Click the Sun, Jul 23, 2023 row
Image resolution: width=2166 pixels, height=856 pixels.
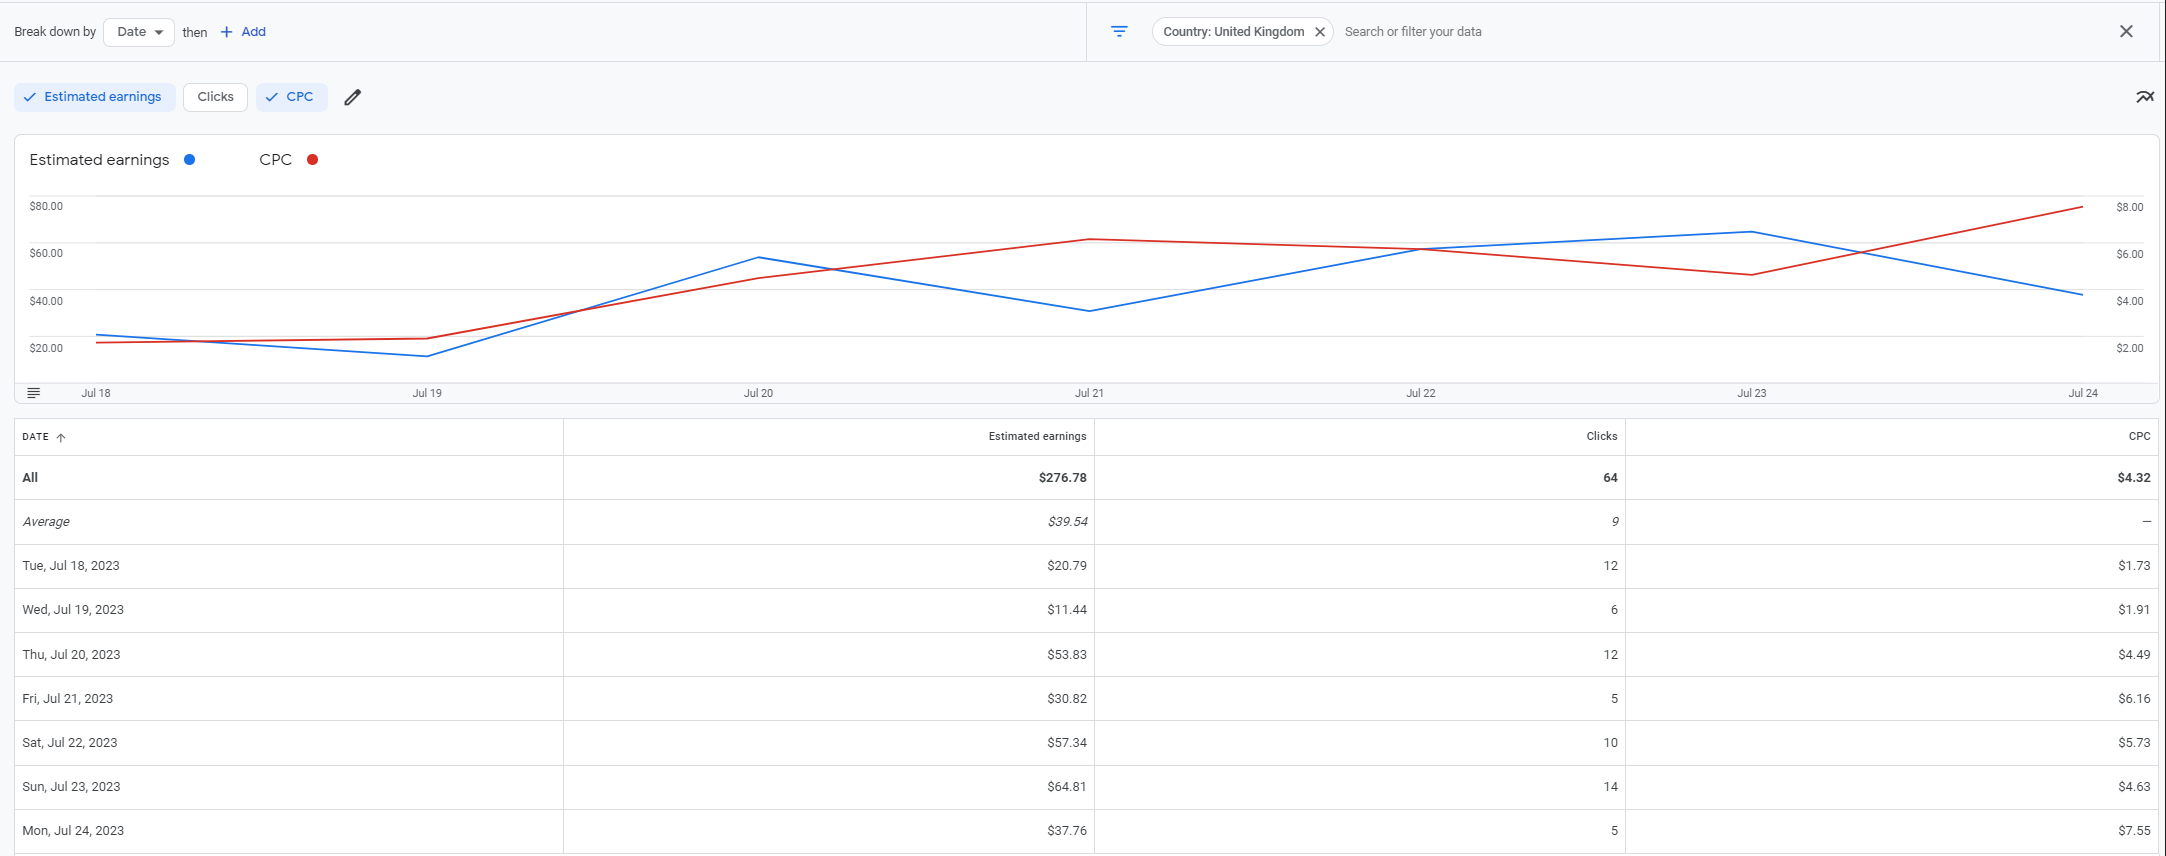(x=1086, y=787)
